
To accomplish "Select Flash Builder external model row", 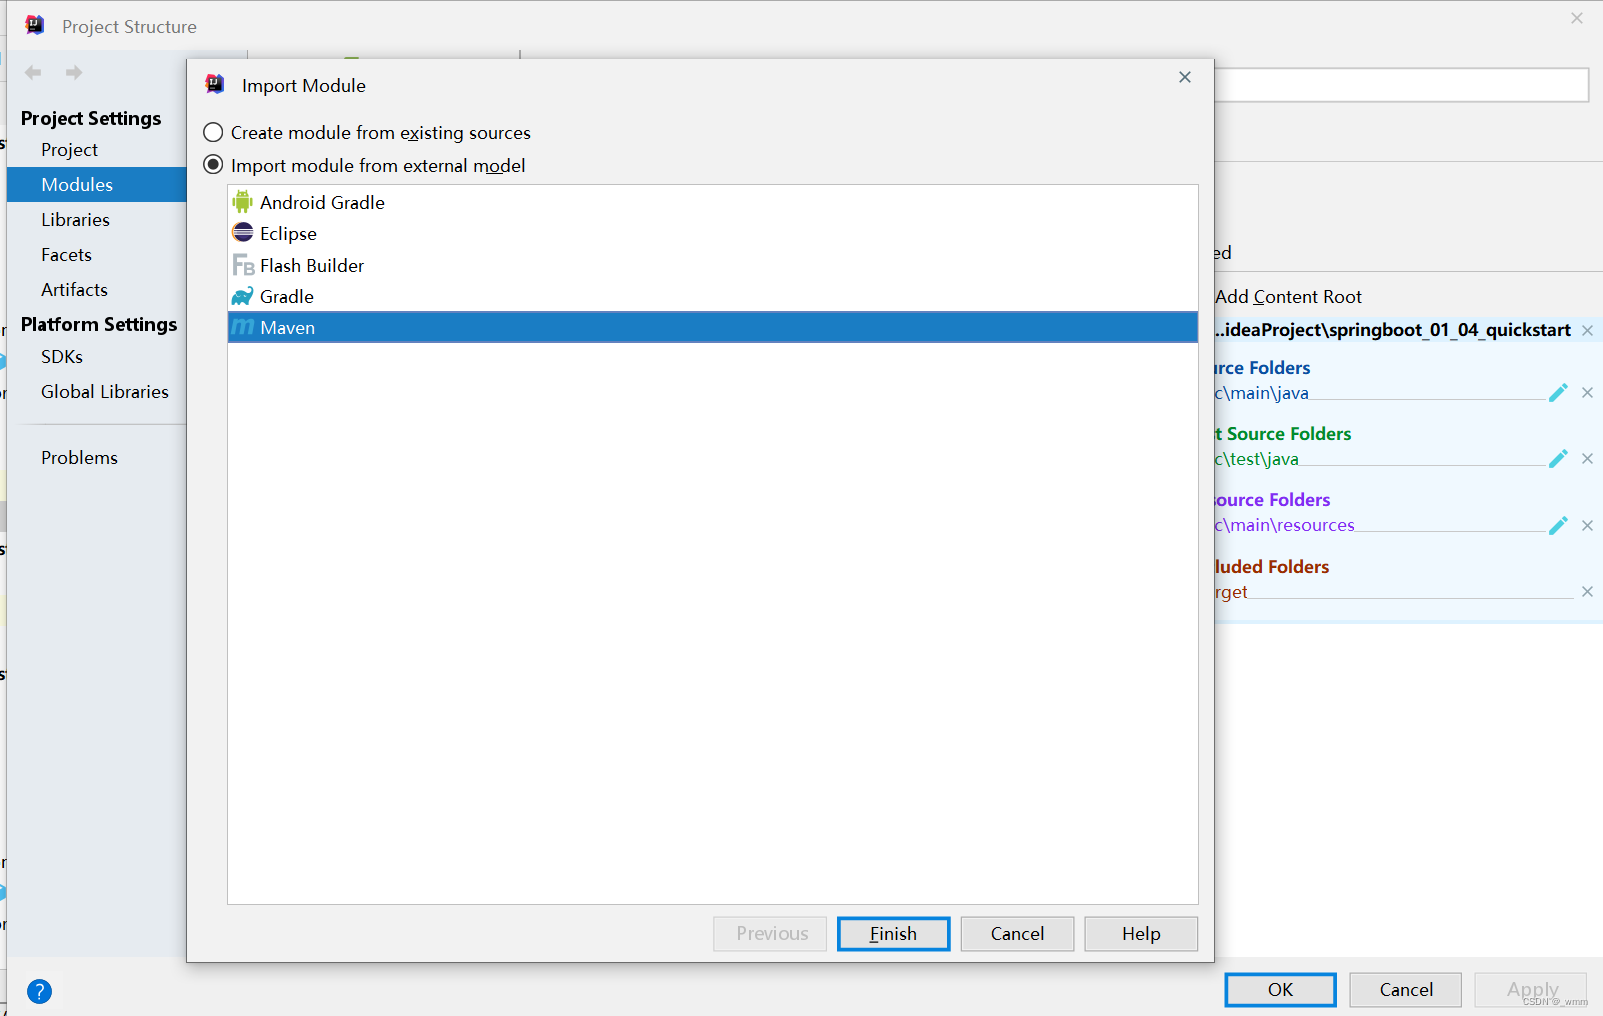I will (x=712, y=265).
